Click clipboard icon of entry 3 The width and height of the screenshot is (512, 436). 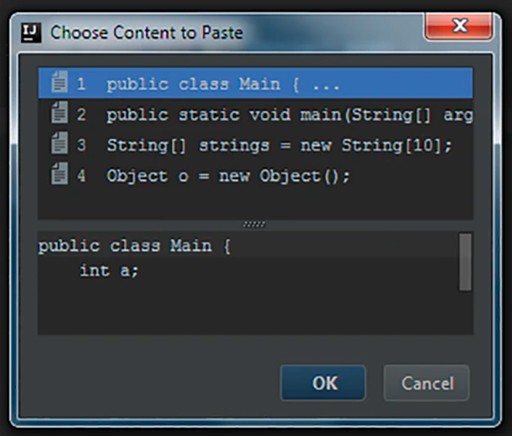coord(59,143)
